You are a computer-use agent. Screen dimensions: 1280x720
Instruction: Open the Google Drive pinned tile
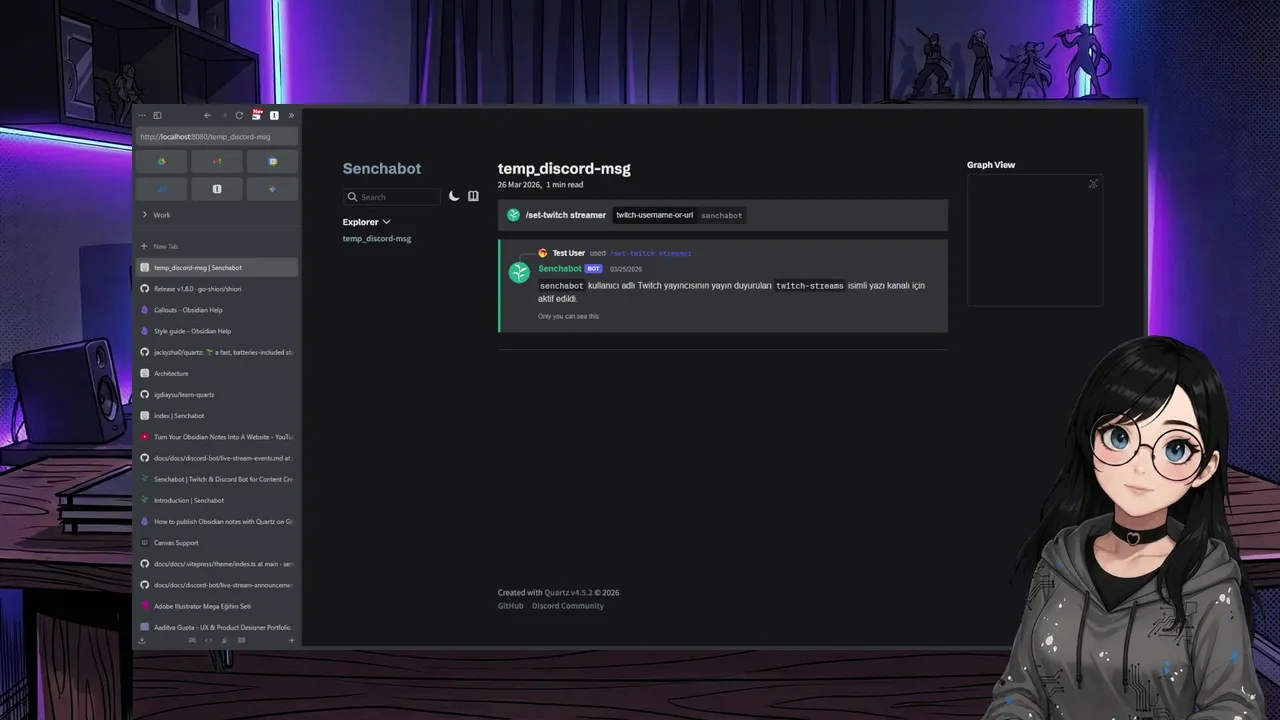(x=162, y=161)
